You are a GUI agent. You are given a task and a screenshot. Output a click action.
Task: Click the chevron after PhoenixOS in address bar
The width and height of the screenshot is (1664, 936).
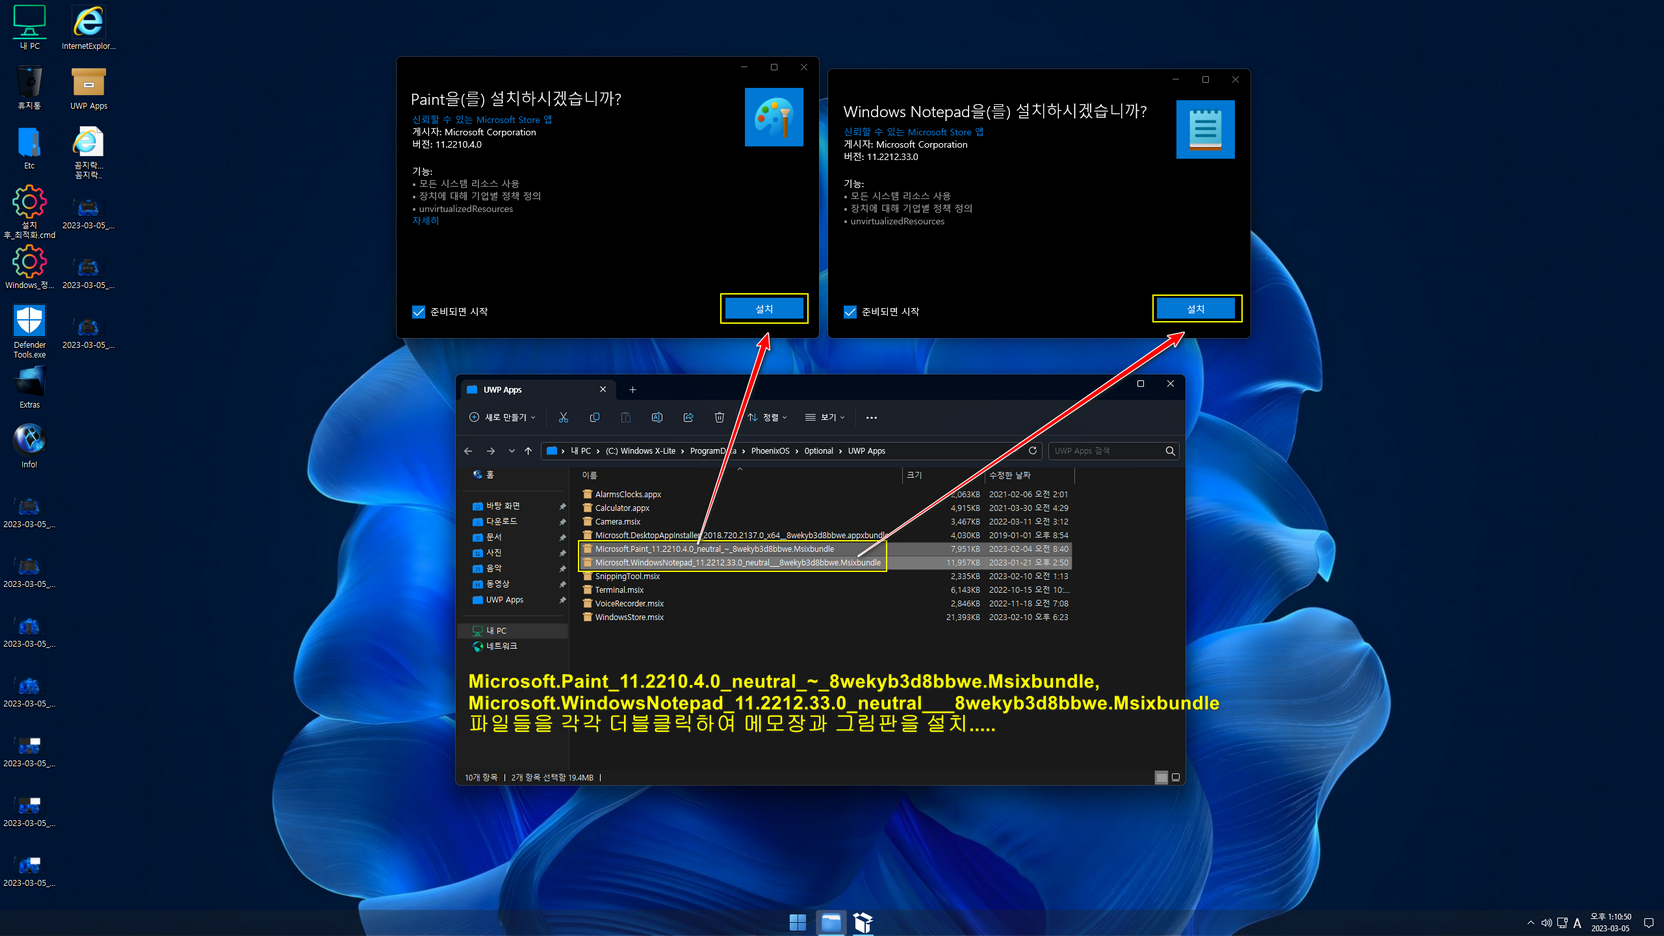pos(796,451)
